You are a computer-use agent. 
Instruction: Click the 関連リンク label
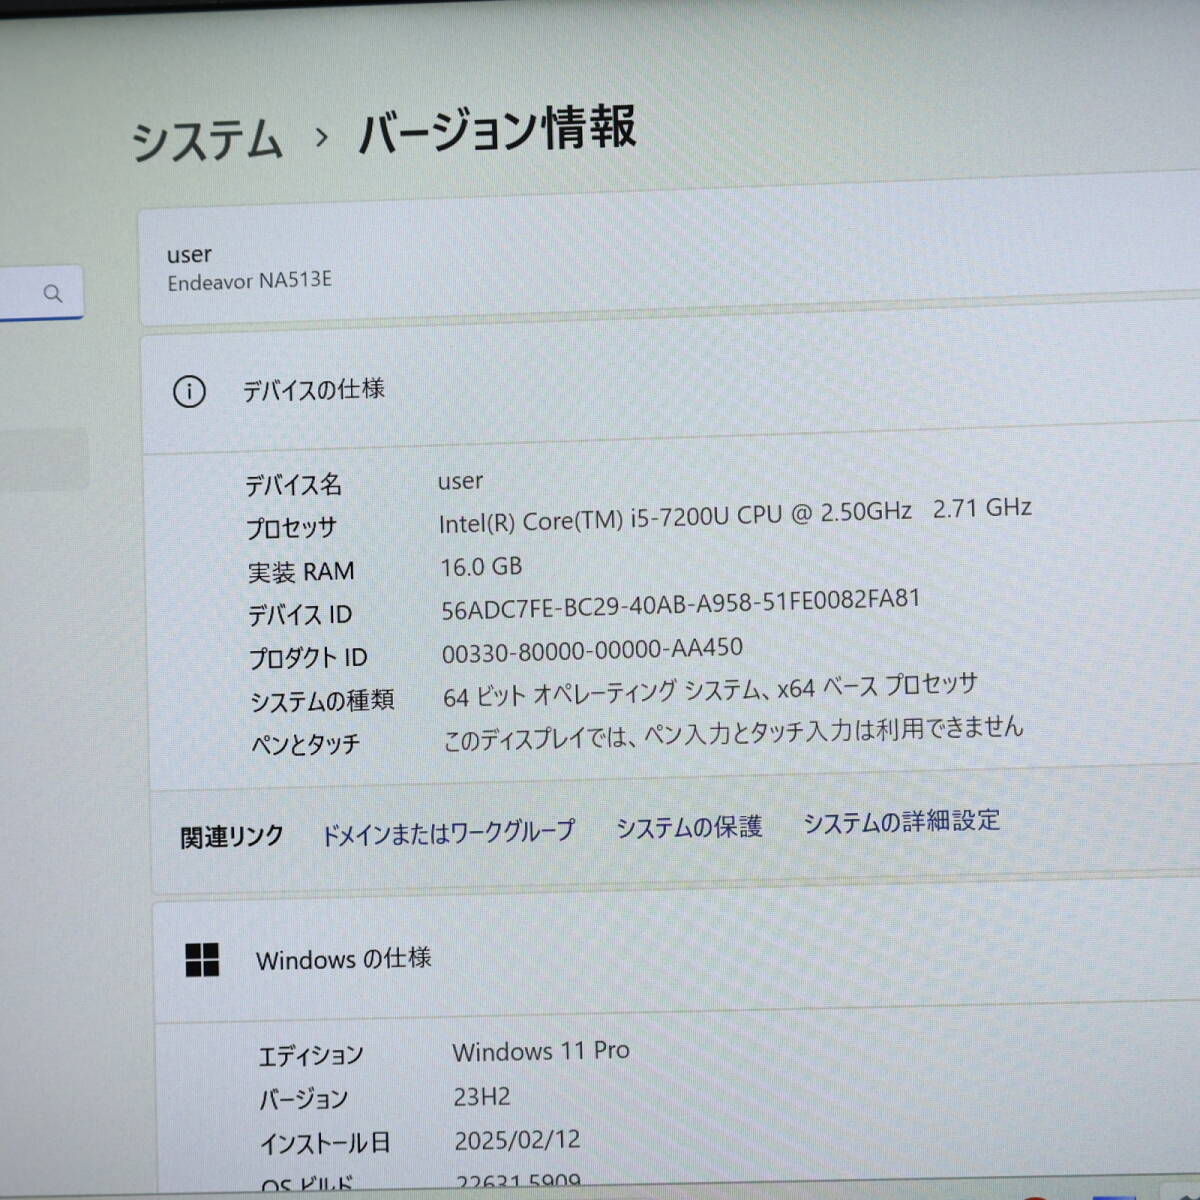tap(232, 837)
